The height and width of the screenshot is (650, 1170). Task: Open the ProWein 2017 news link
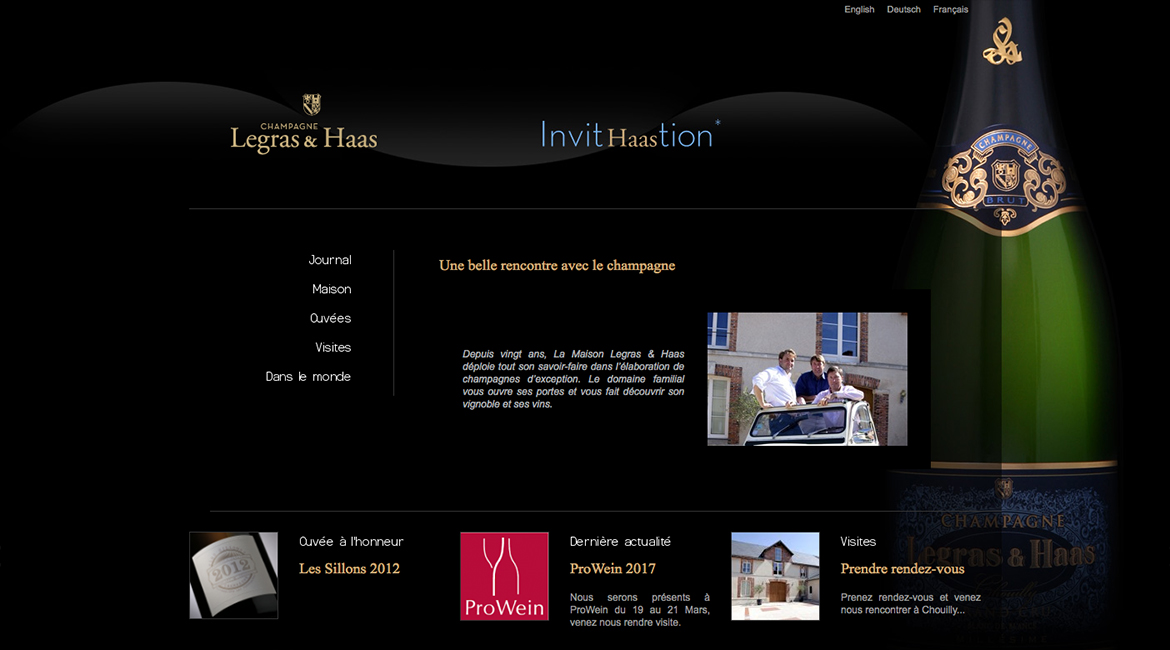pyautogui.click(x=613, y=569)
